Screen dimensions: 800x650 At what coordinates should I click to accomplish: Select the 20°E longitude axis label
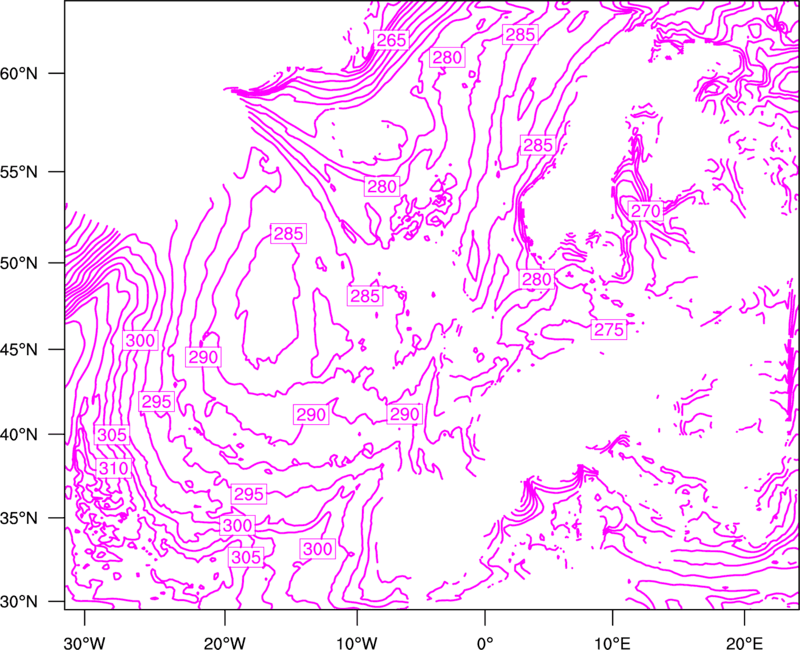tap(744, 643)
